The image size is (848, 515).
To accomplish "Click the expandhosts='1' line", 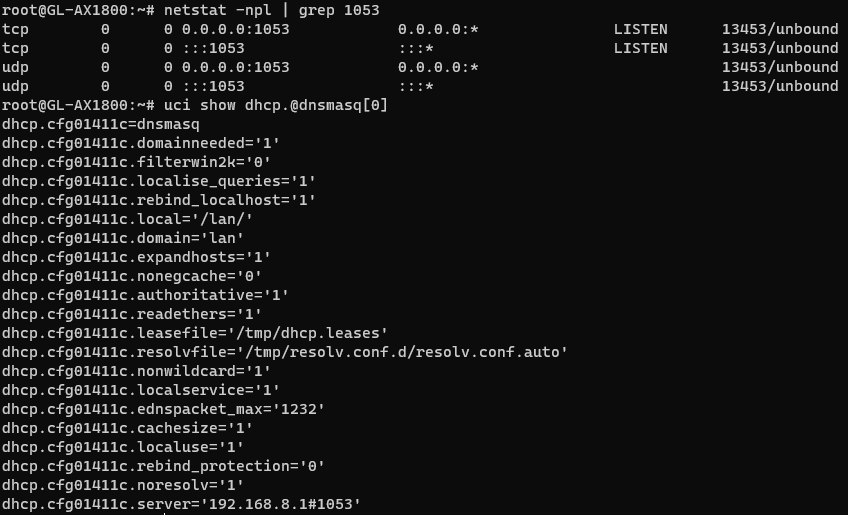I will tap(136, 257).
